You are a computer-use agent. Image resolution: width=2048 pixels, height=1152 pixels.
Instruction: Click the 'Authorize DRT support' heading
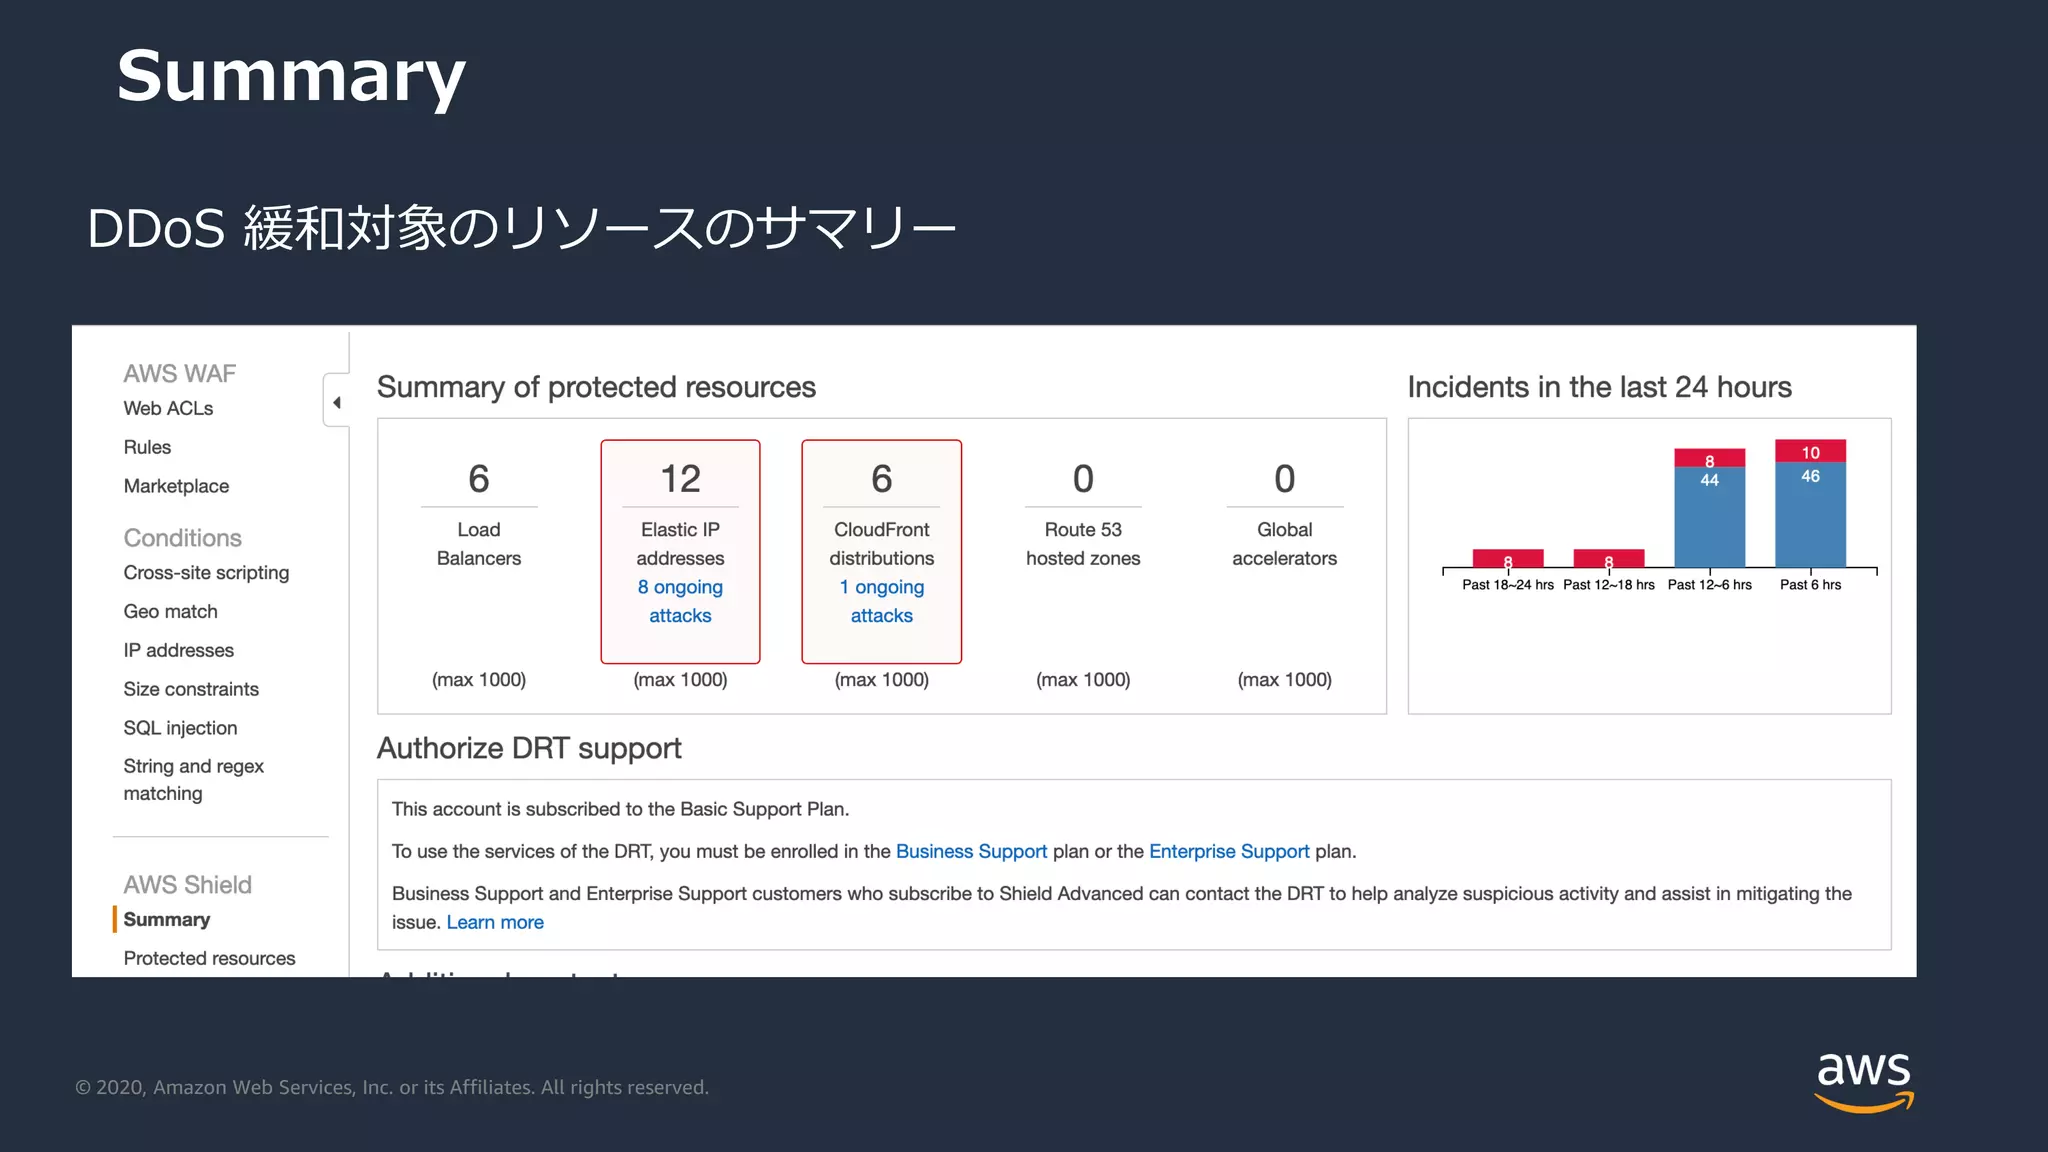click(529, 748)
